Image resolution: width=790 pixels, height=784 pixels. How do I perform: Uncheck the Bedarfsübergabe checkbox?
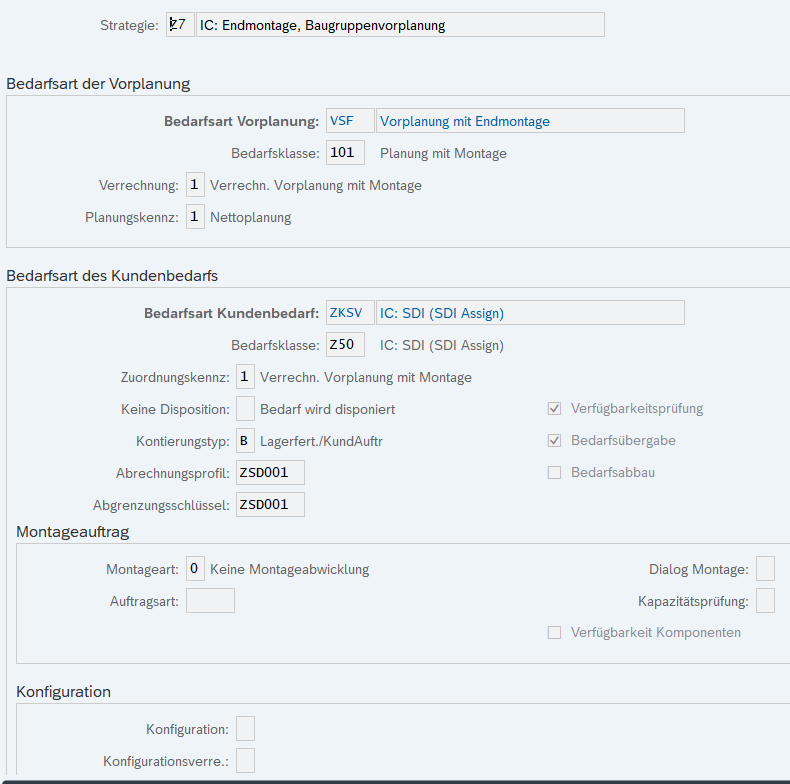pyautogui.click(x=554, y=441)
